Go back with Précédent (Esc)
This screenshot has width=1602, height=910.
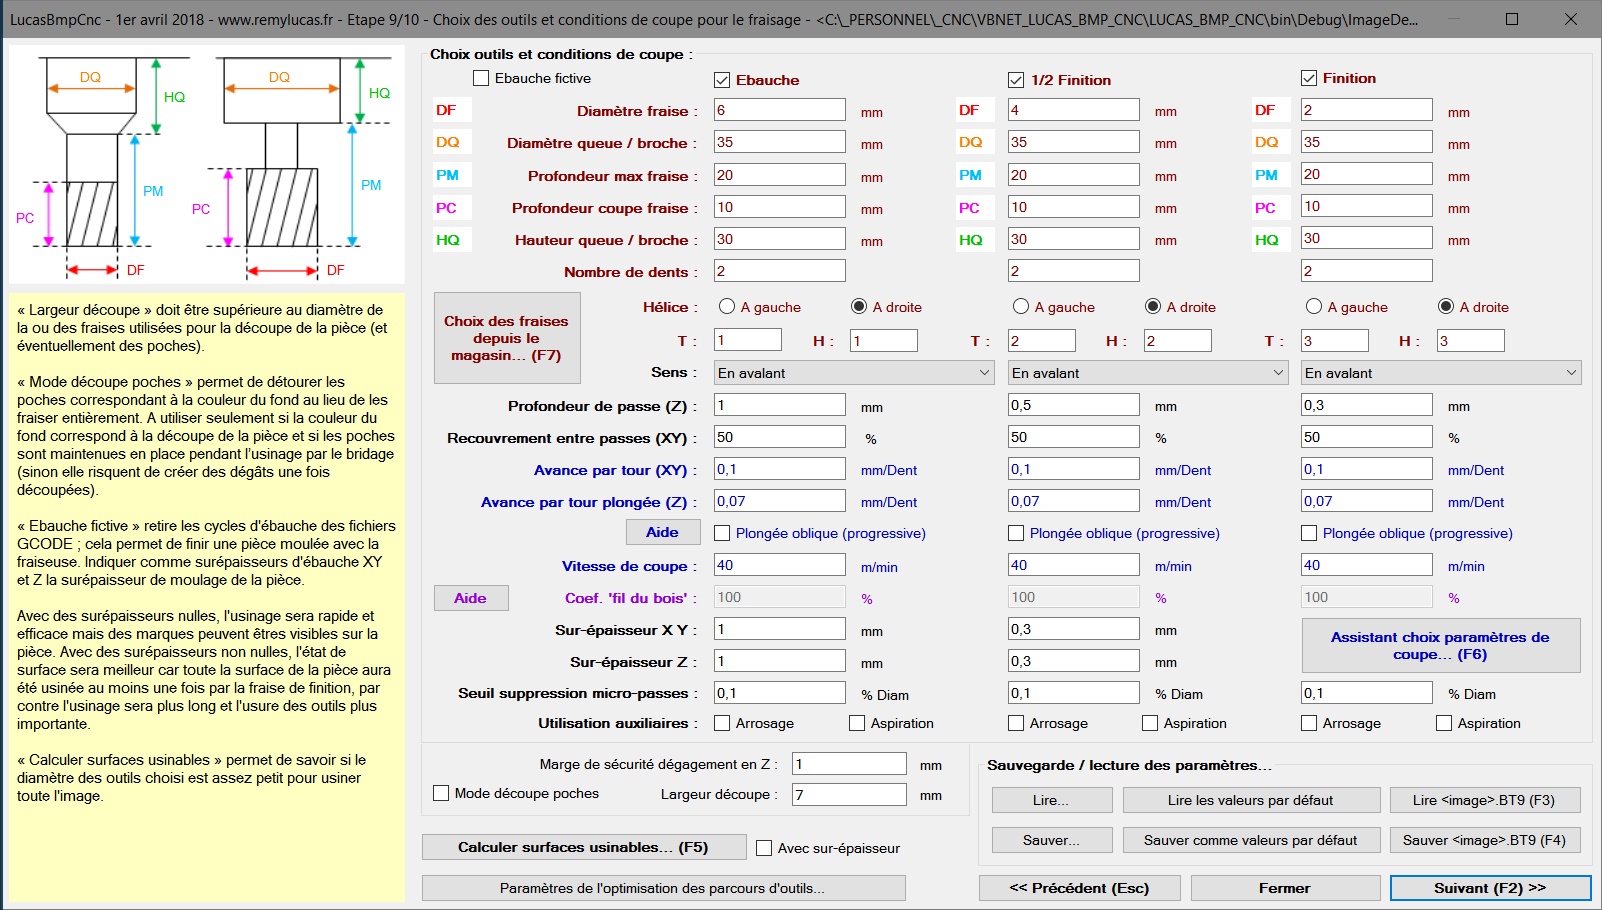[x=1080, y=888]
